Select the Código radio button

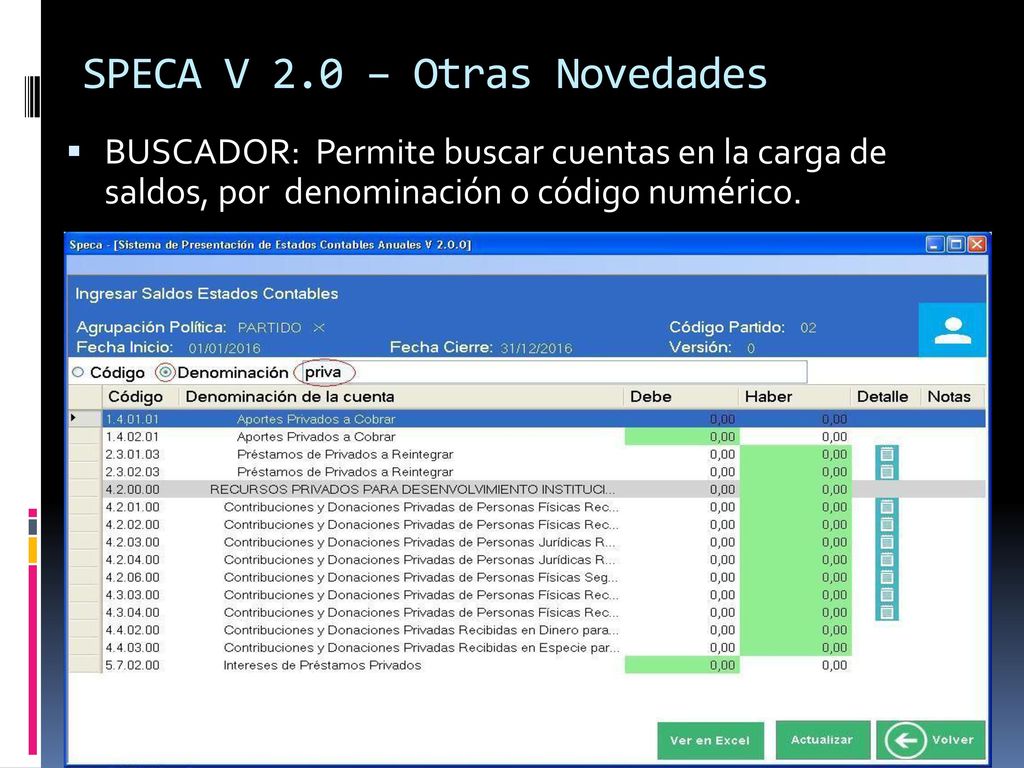(78, 372)
